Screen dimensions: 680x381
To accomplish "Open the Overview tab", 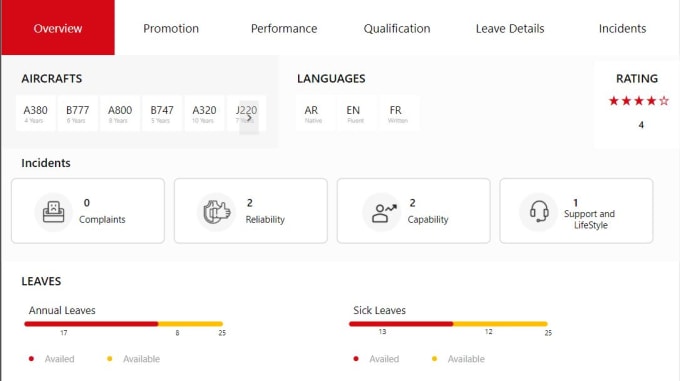I will click(58, 28).
